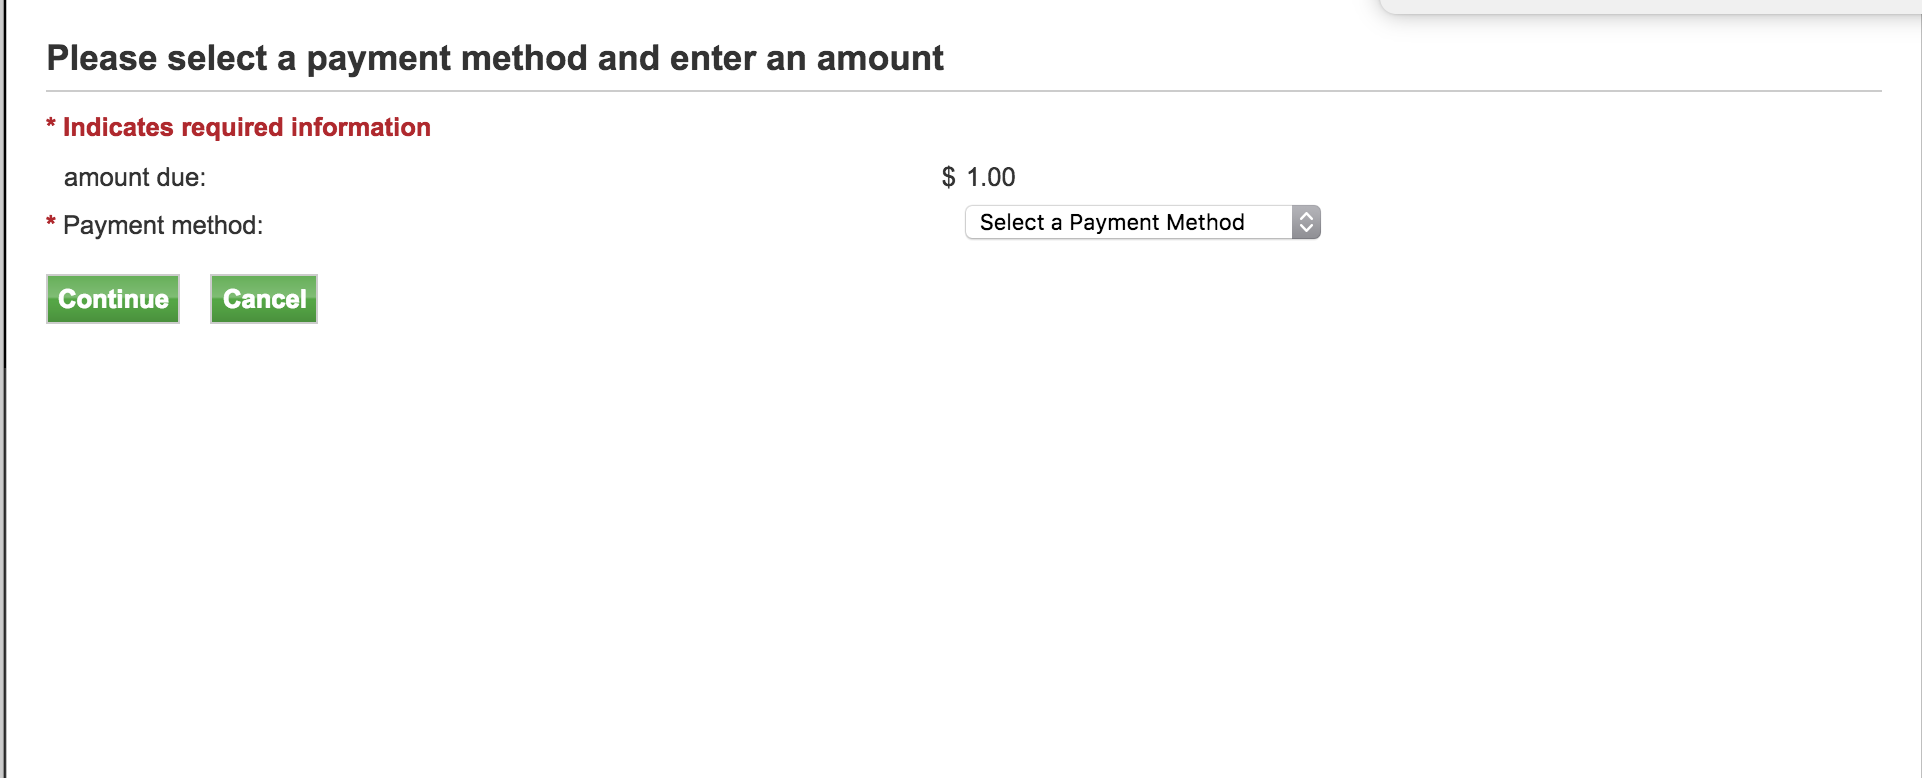The image size is (1922, 778).
Task: Click the word "Indicates" in red notice
Action: pyautogui.click(x=118, y=127)
